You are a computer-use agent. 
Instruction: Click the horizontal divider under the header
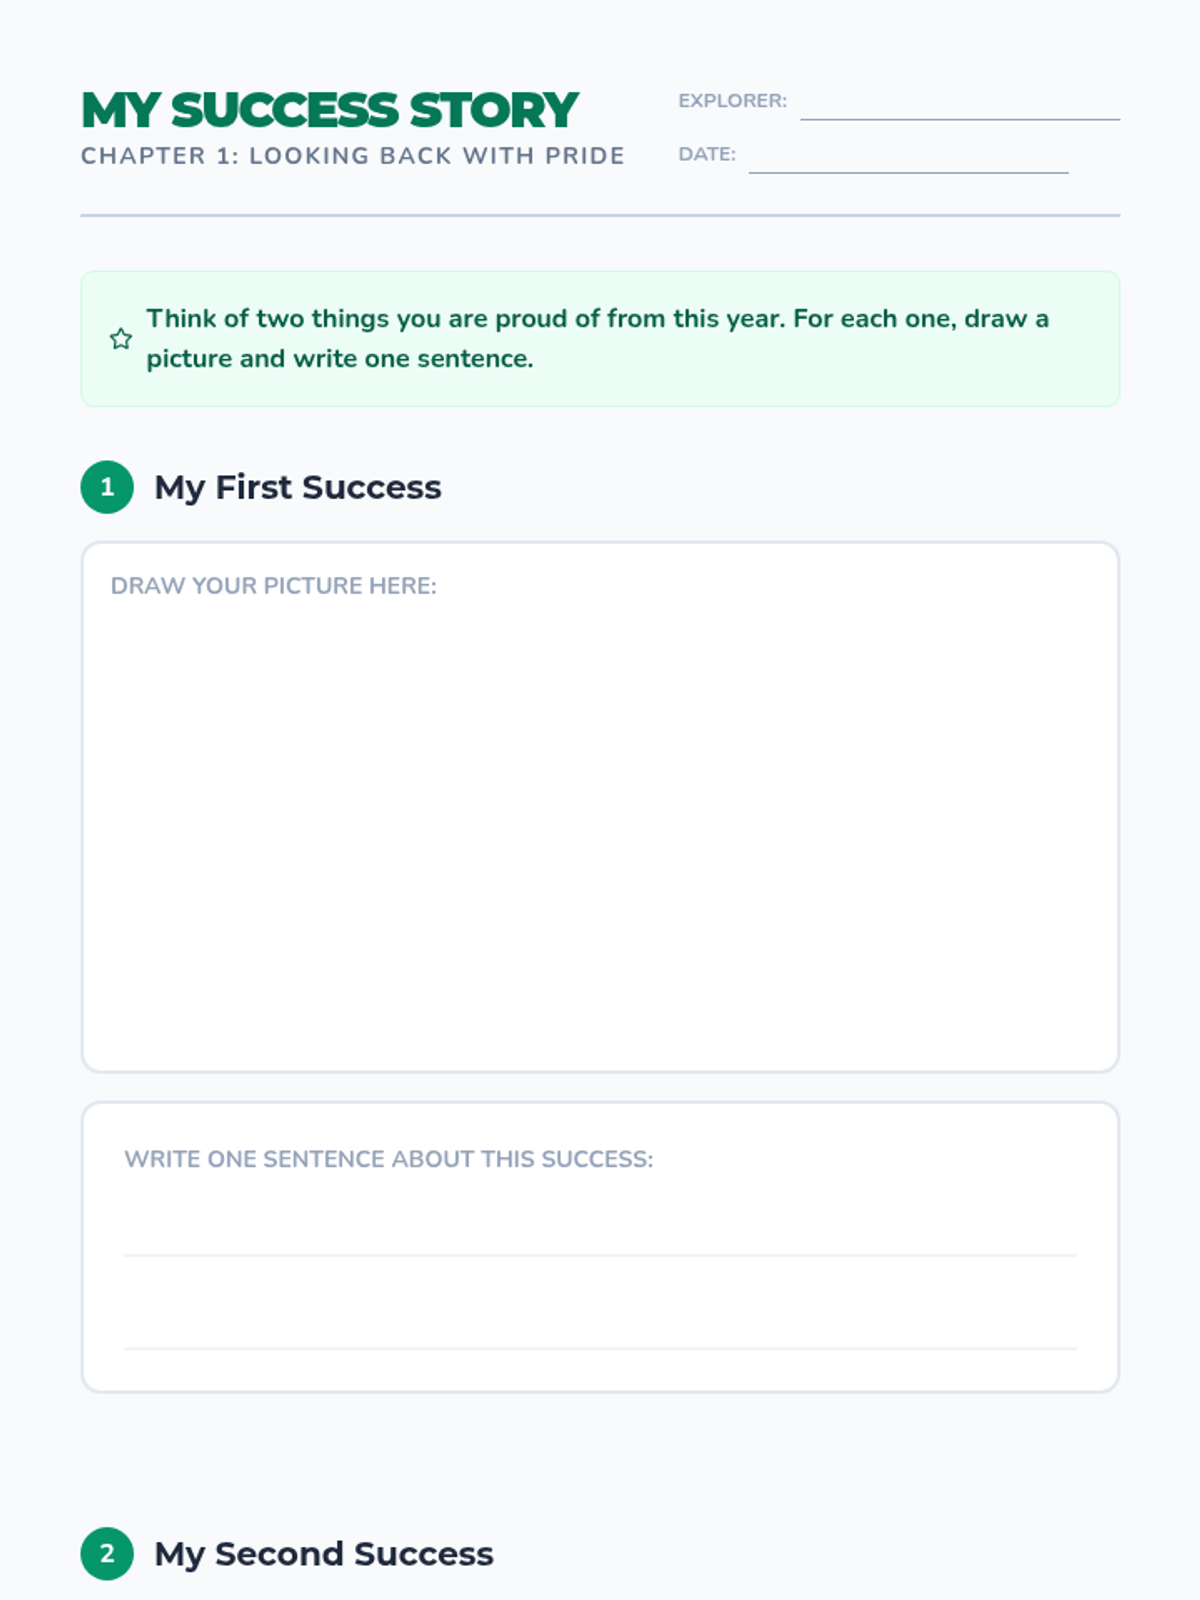[x=600, y=215]
